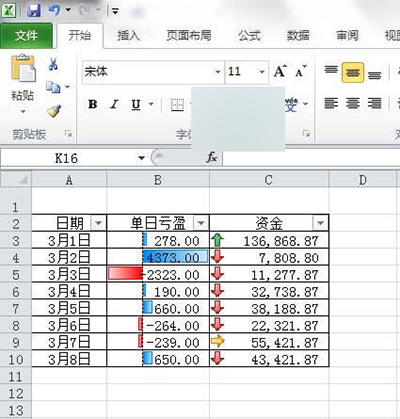Open the font group dialog launcher
Screen dimensions: 400x419
[306, 134]
